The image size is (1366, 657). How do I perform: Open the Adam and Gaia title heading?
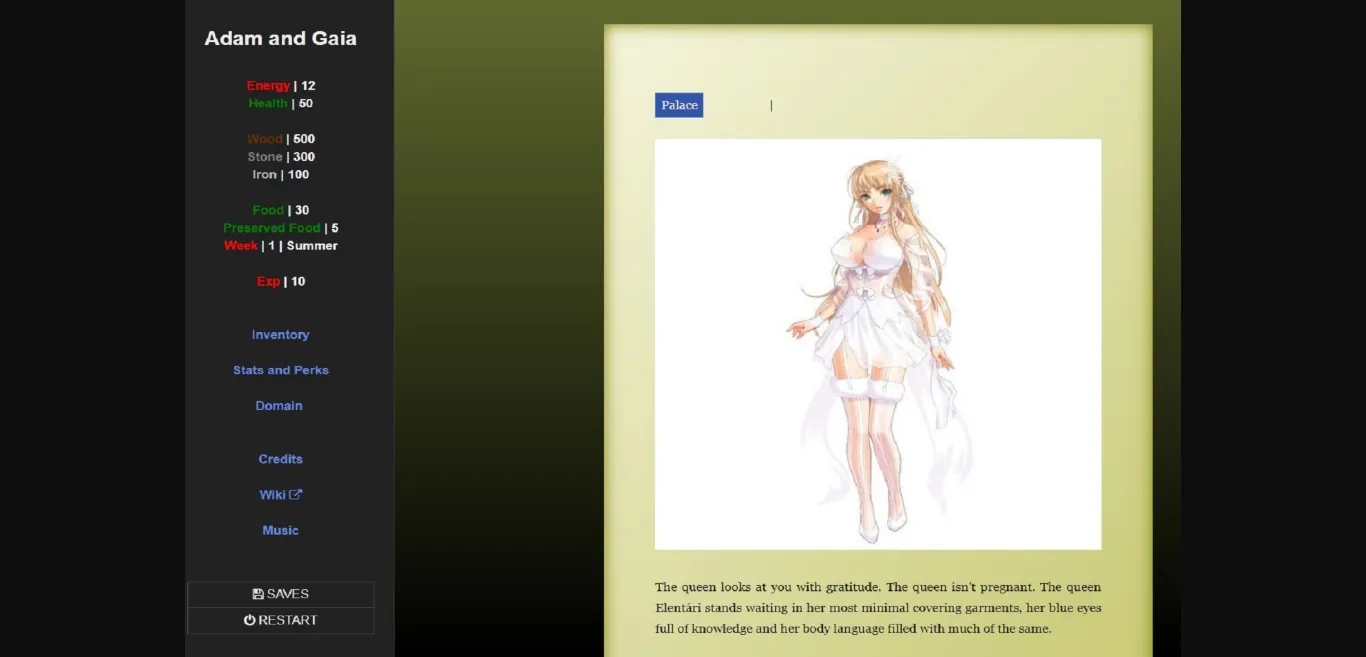coord(280,38)
